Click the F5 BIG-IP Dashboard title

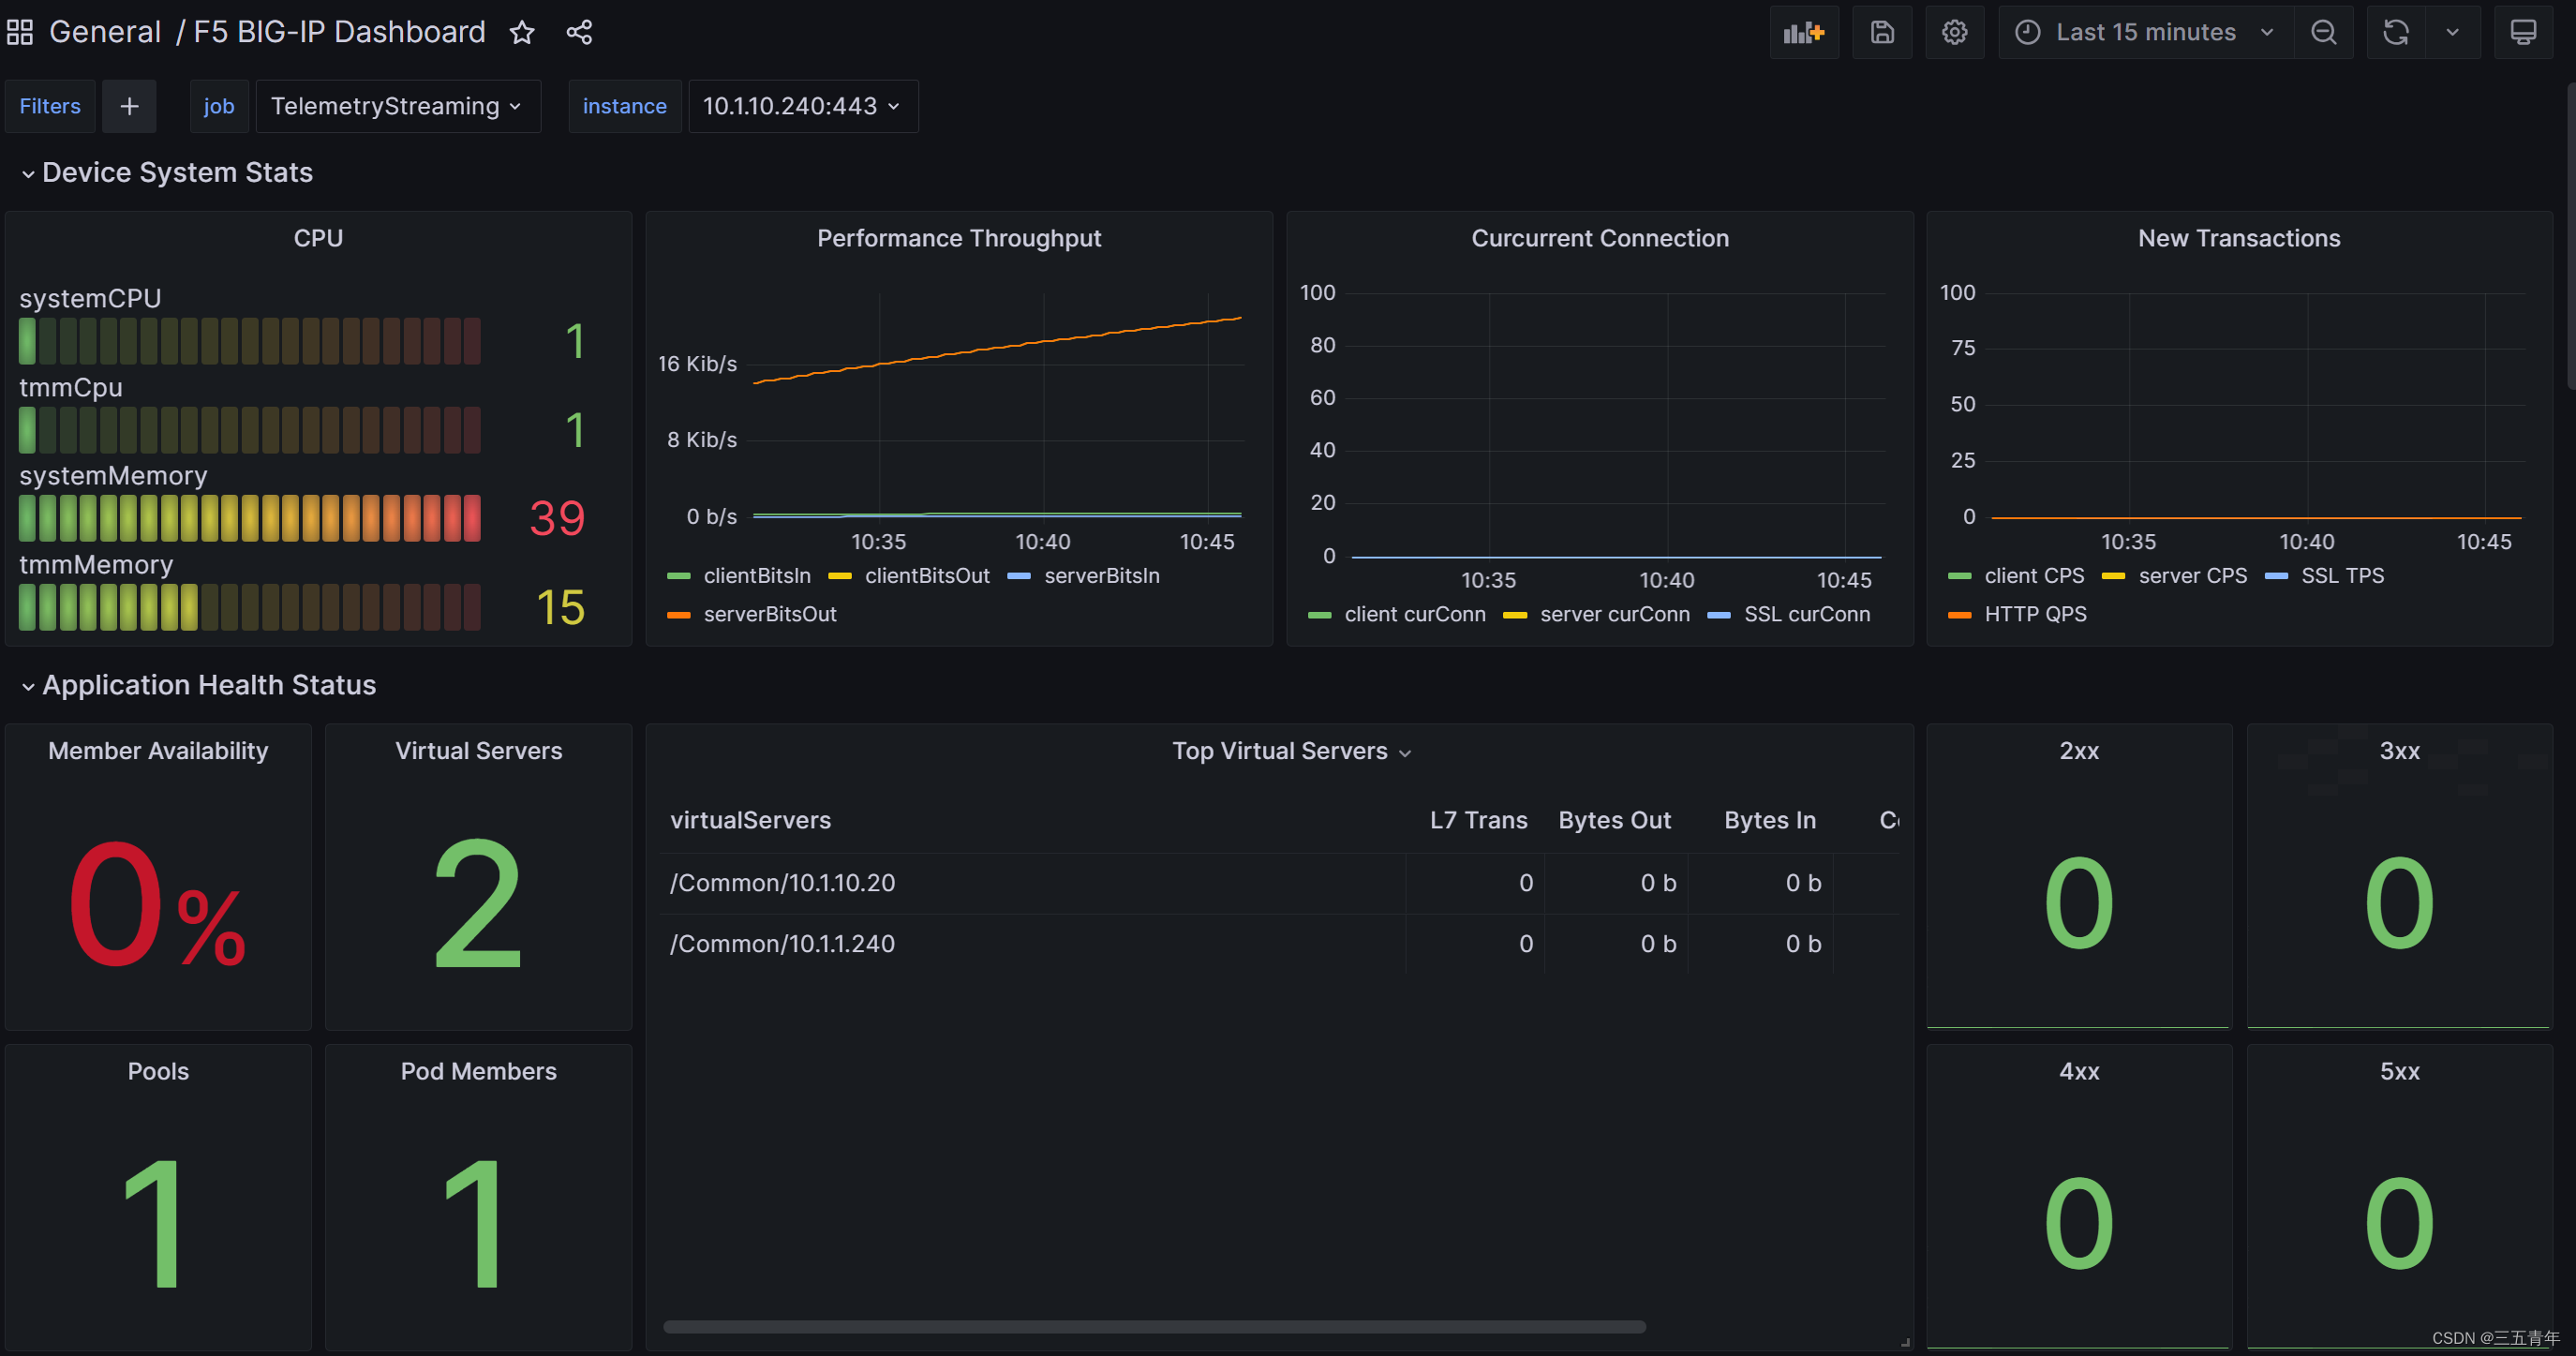tap(339, 33)
